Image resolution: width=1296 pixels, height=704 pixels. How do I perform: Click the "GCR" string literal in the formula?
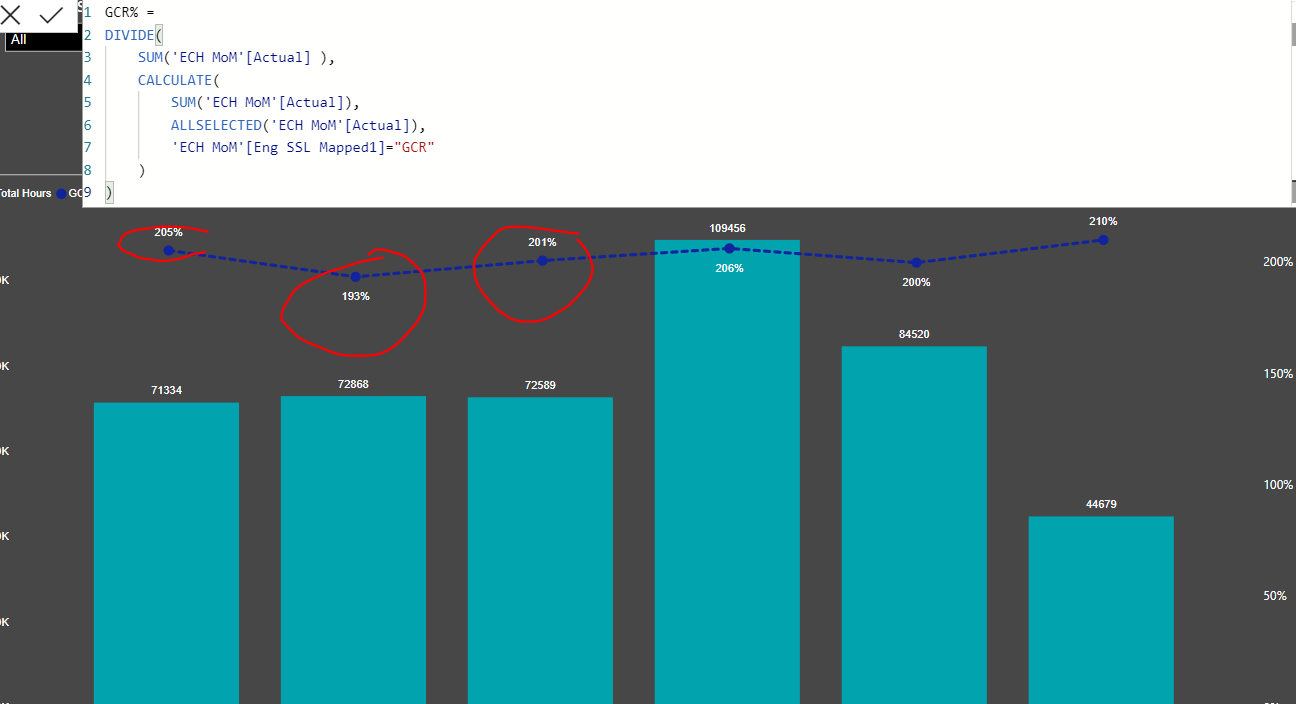[415, 147]
